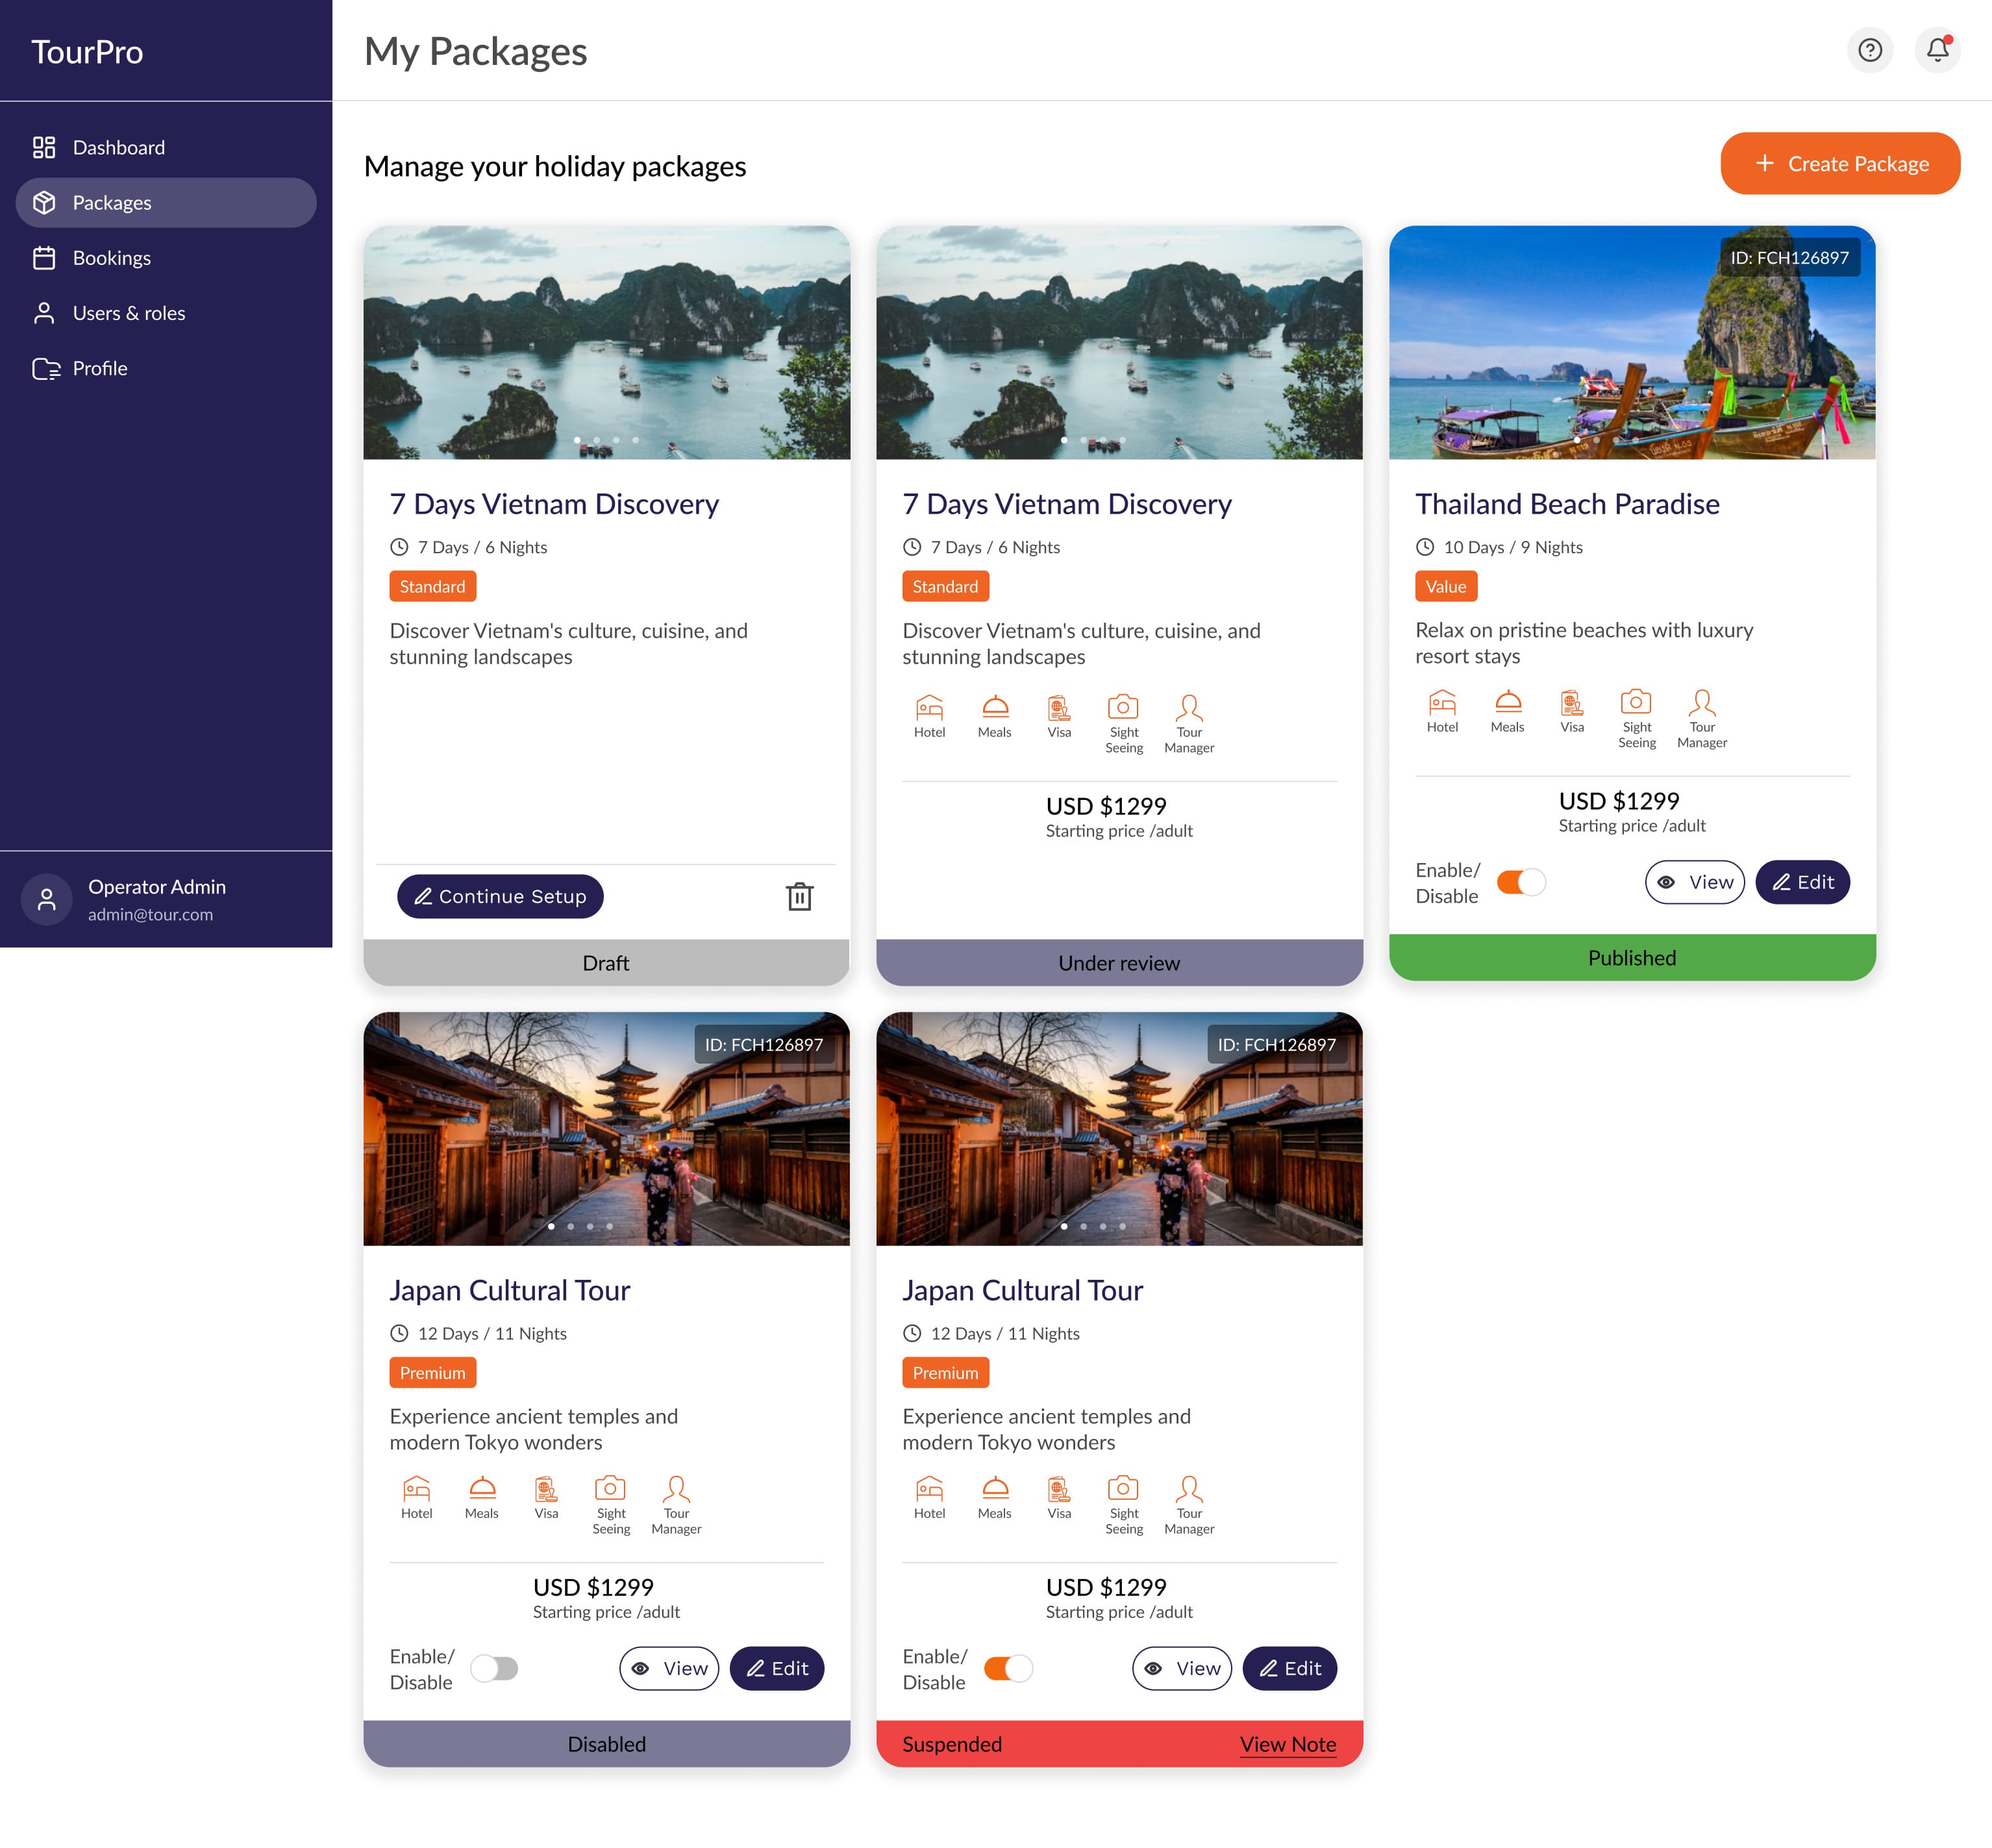Click the Draft status bar
The width and height of the screenshot is (1992, 1848).
point(607,963)
